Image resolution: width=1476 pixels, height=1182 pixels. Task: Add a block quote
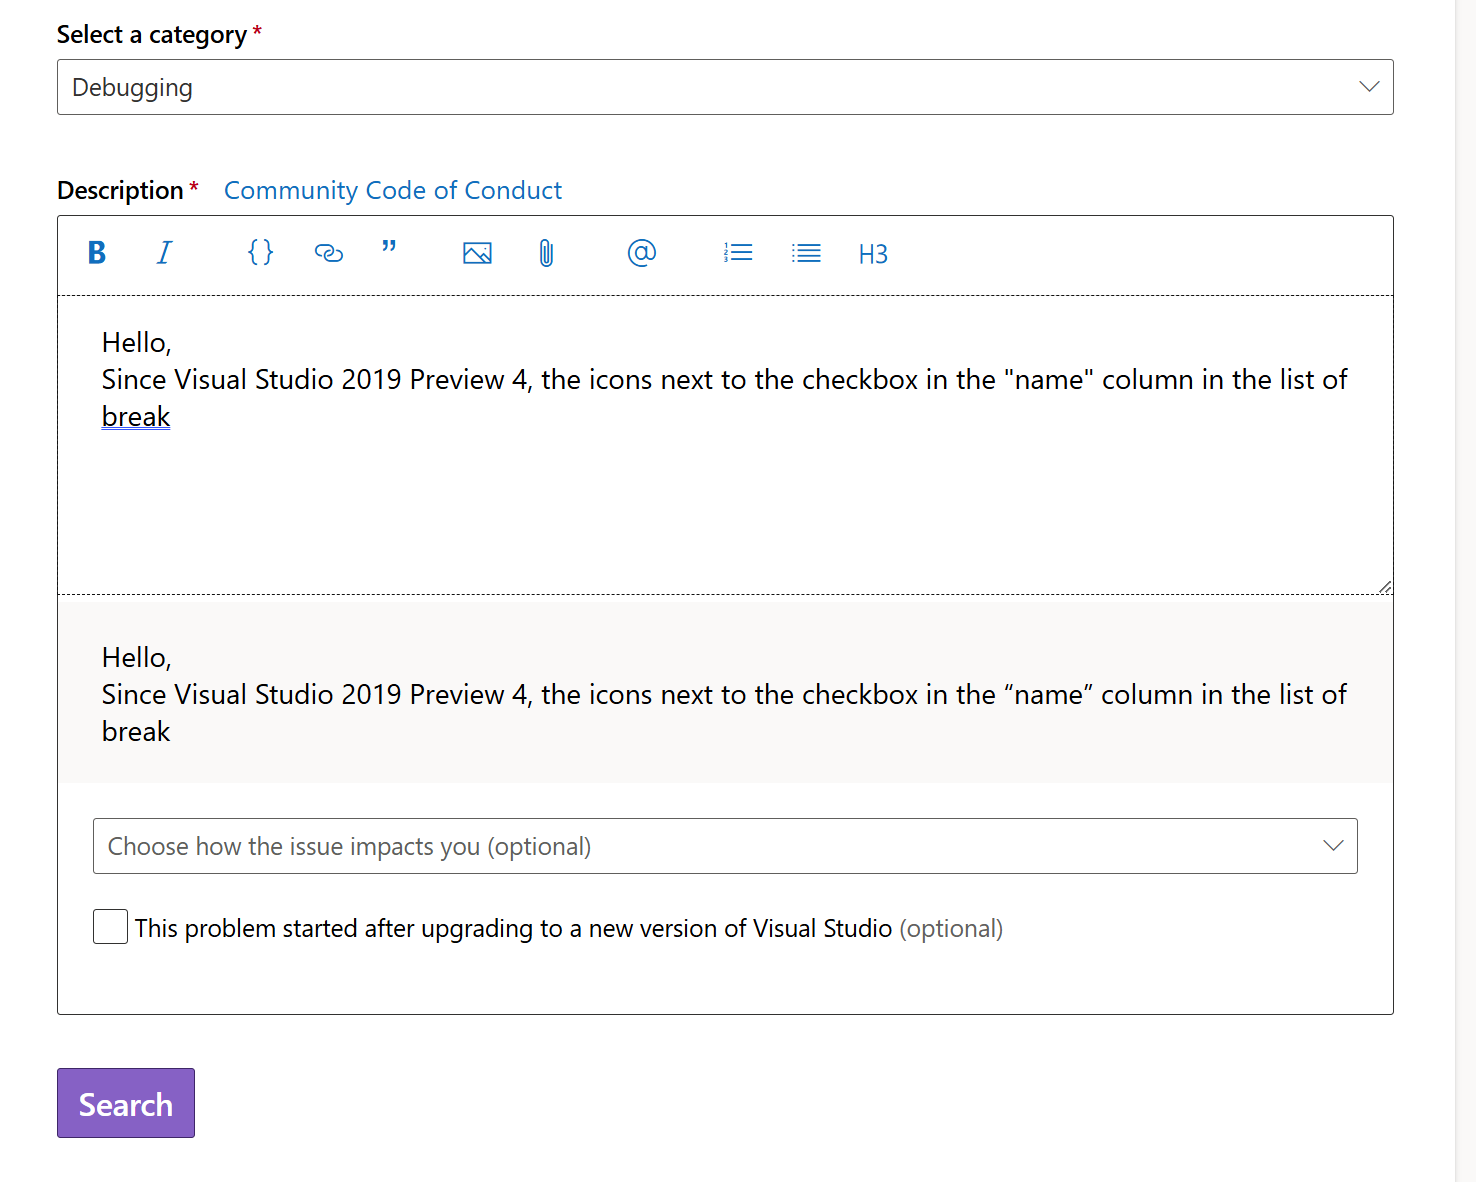[x=389, y=248]
